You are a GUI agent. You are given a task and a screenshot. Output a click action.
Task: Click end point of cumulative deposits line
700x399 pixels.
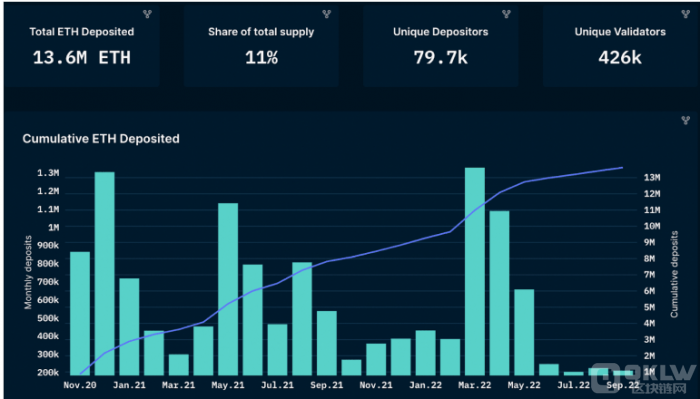click(622, 168)
